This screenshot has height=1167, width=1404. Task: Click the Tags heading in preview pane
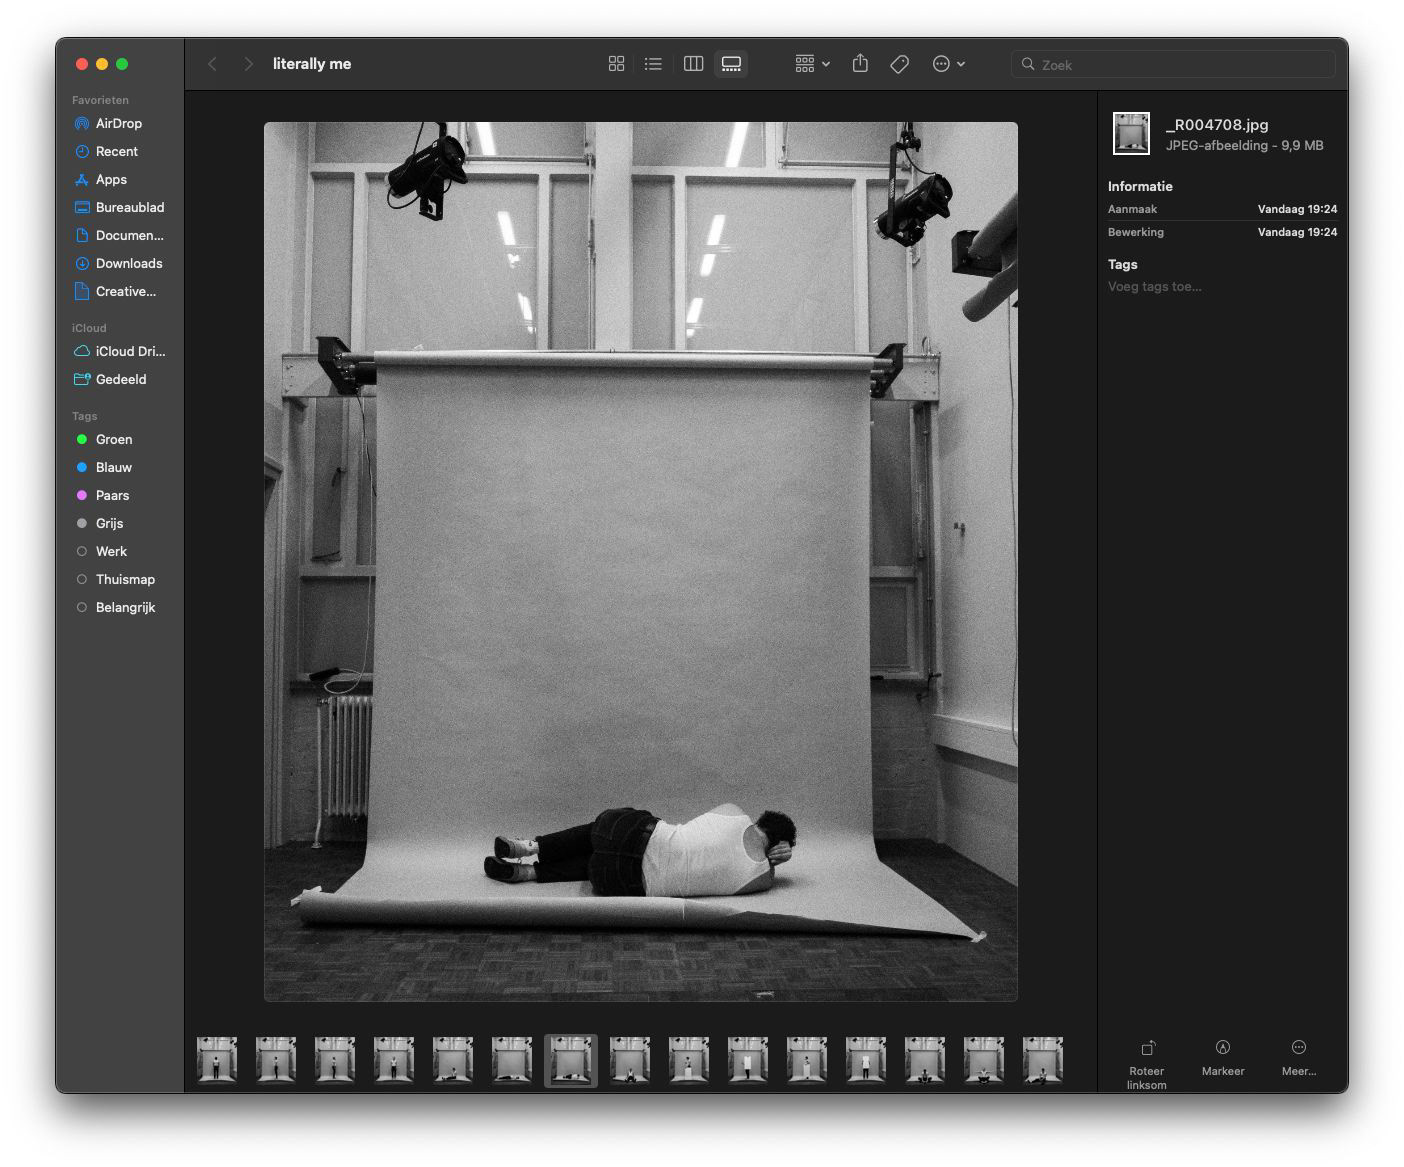pos(1123,265)
